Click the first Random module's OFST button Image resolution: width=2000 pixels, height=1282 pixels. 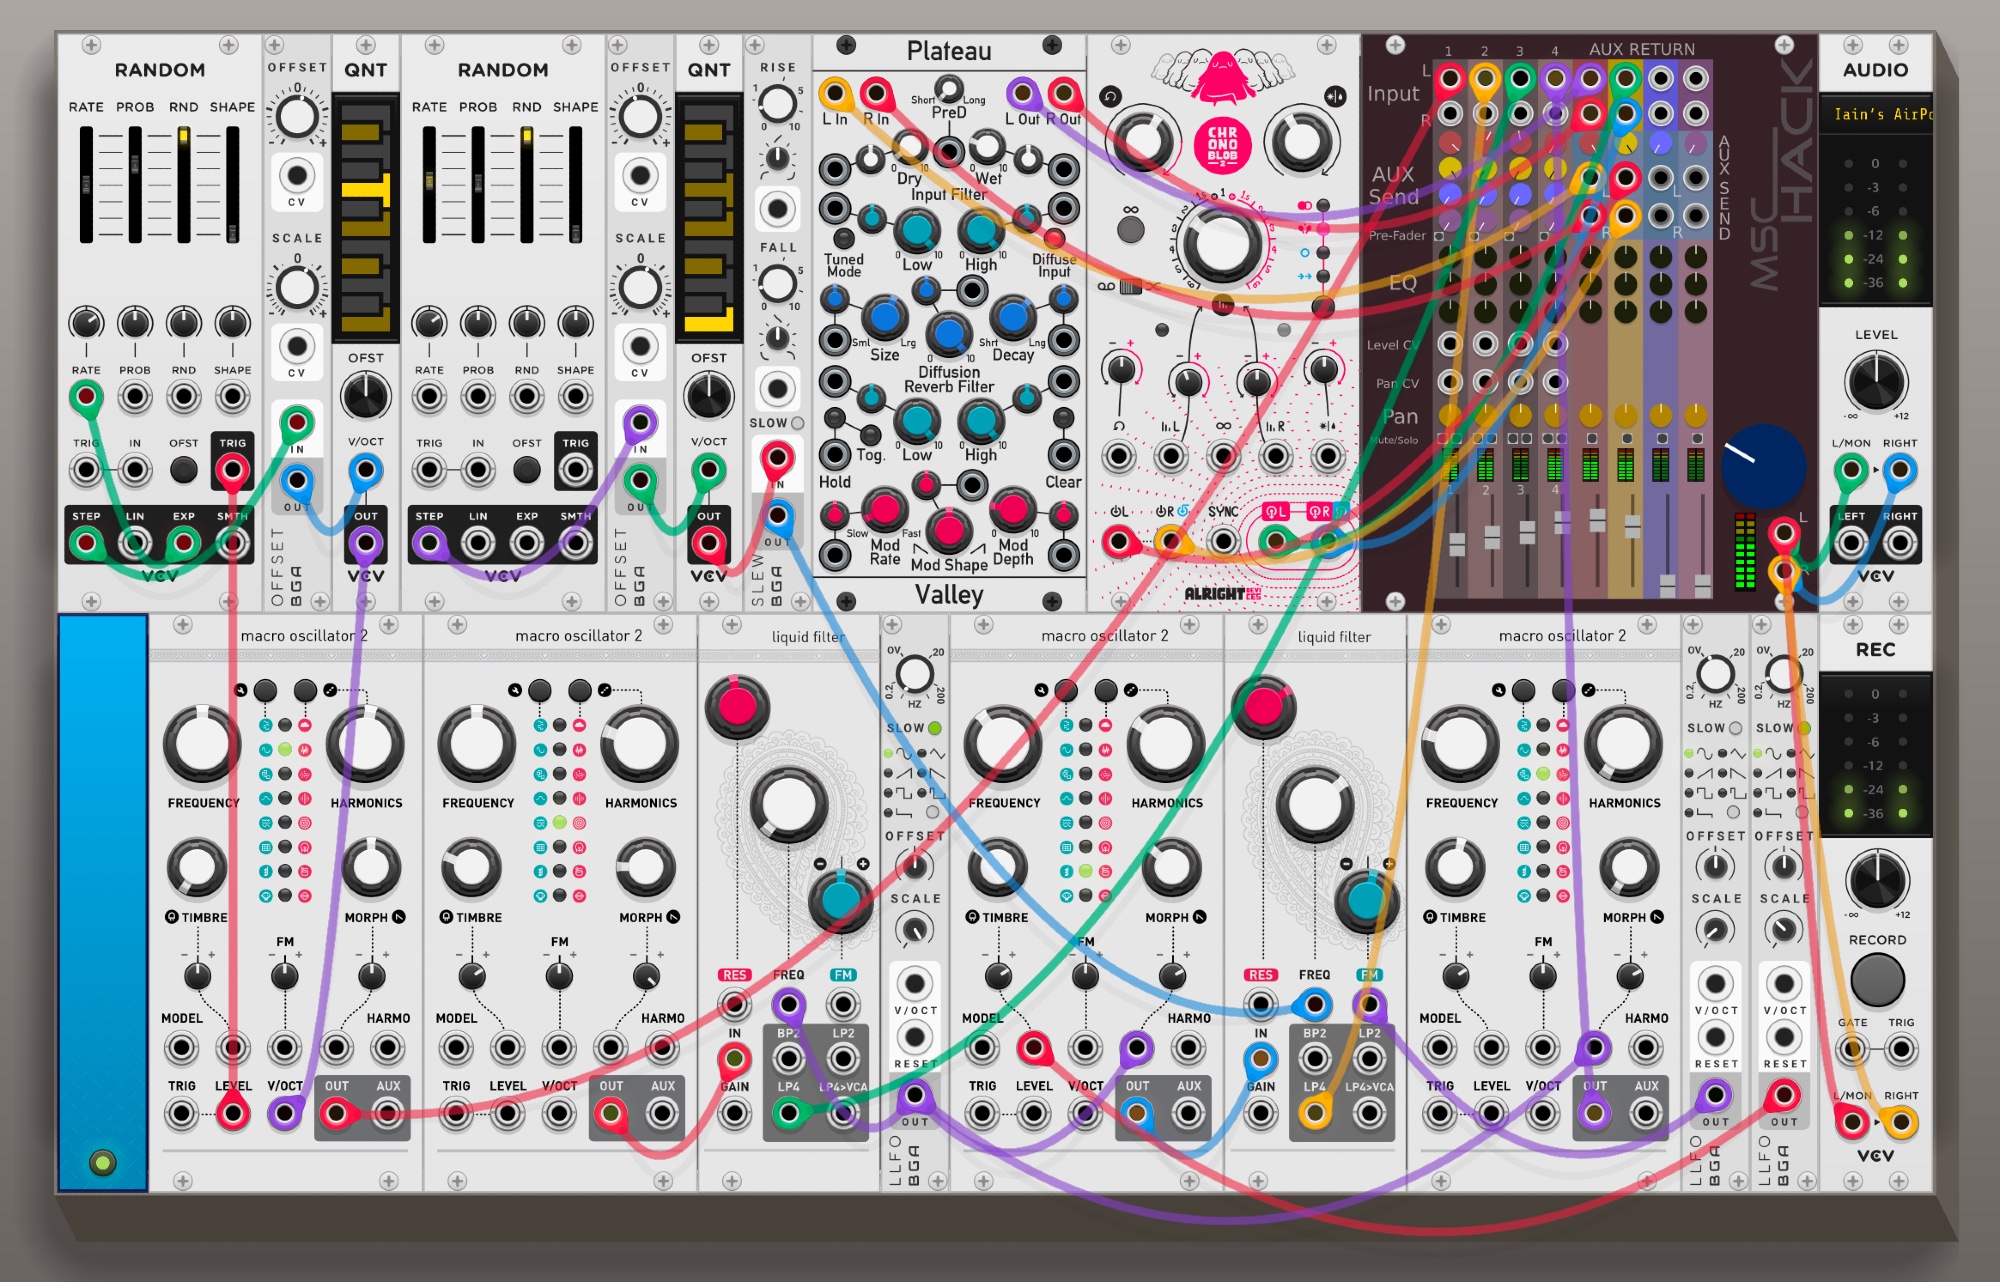[183, 469]
